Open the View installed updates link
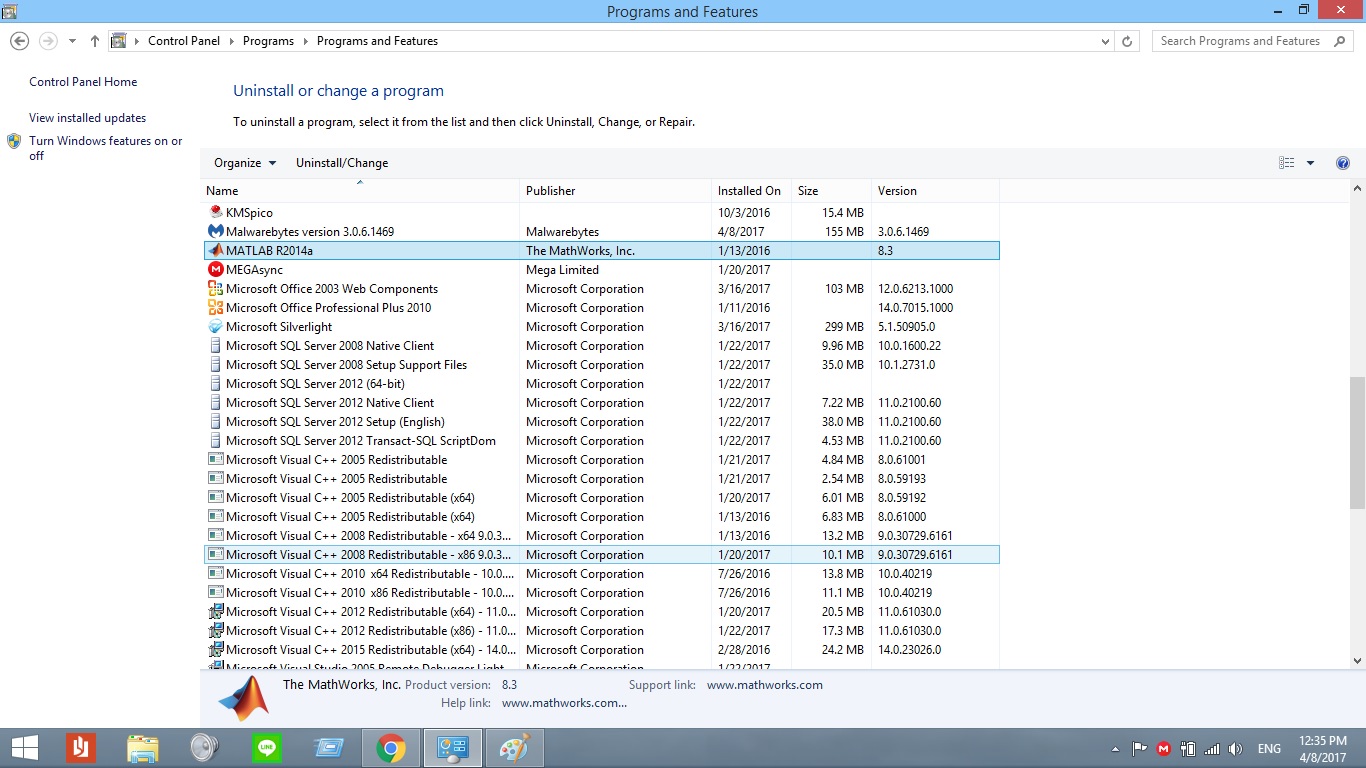1366x768 pixels. [87, 118]
